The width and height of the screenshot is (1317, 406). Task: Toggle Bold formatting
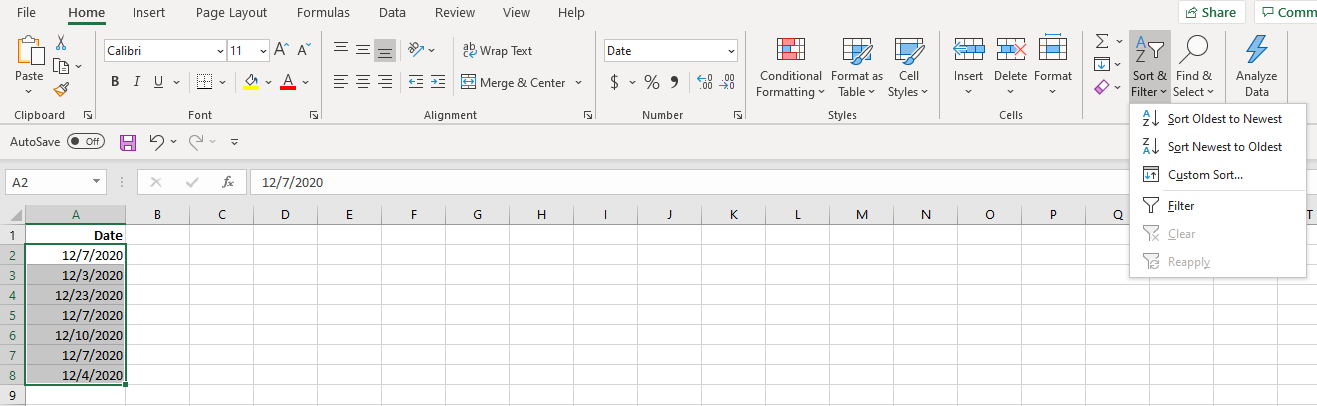pyautogui.click(x=115, y=82)
